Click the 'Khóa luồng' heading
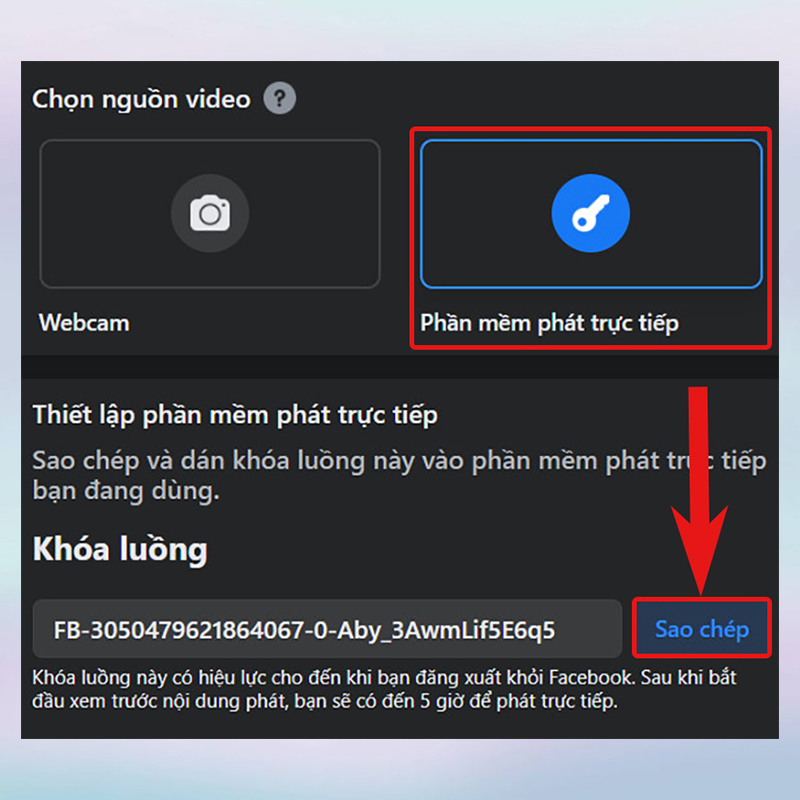The image size is (800, 800). [120, 549]
